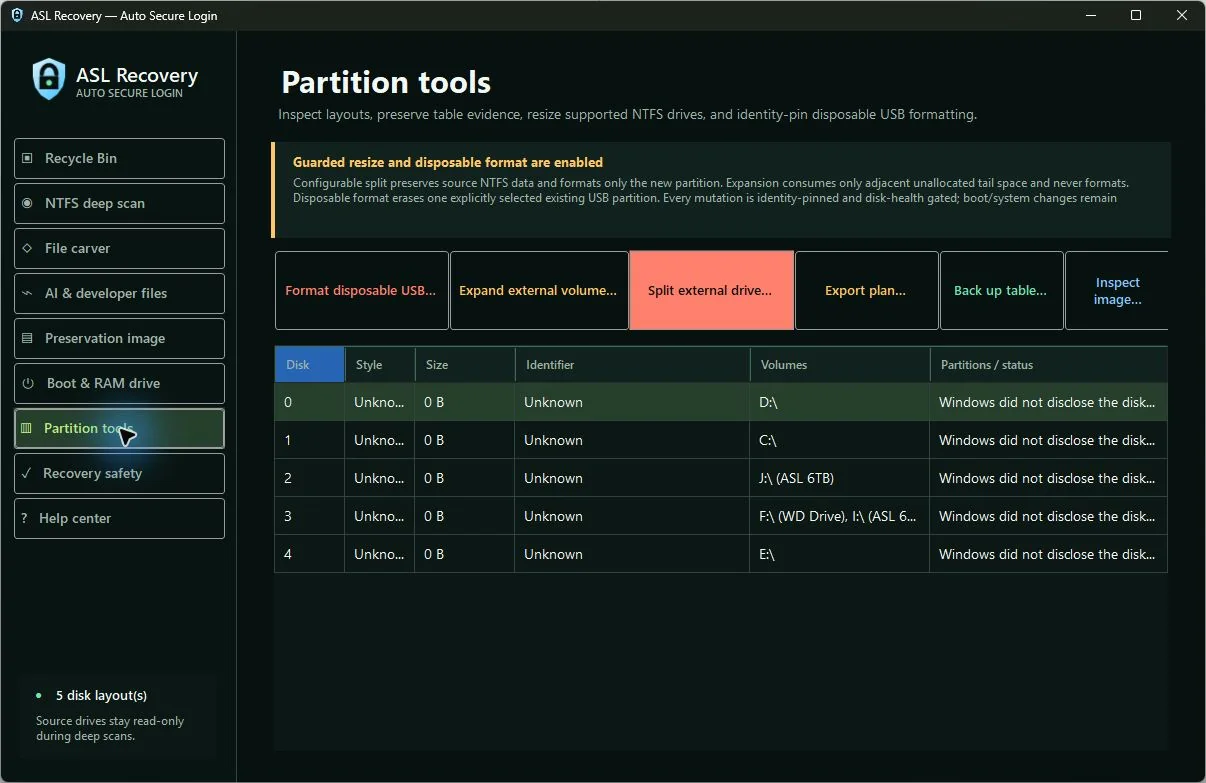This screenshot has width=1206, height=783.
Task: Click the Identifier column header
Action: pos(633,365)
